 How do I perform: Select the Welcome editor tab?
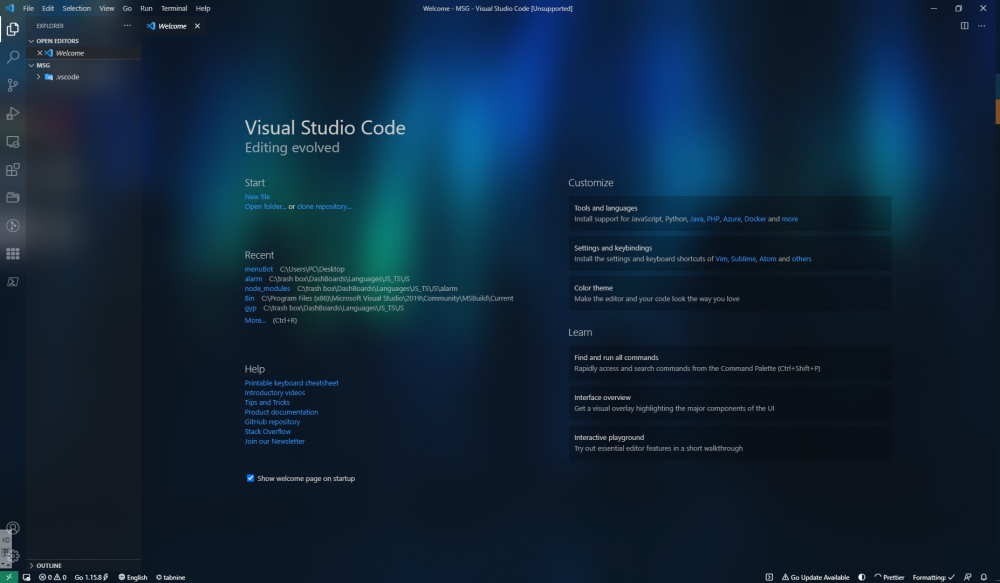click(172, 26)
